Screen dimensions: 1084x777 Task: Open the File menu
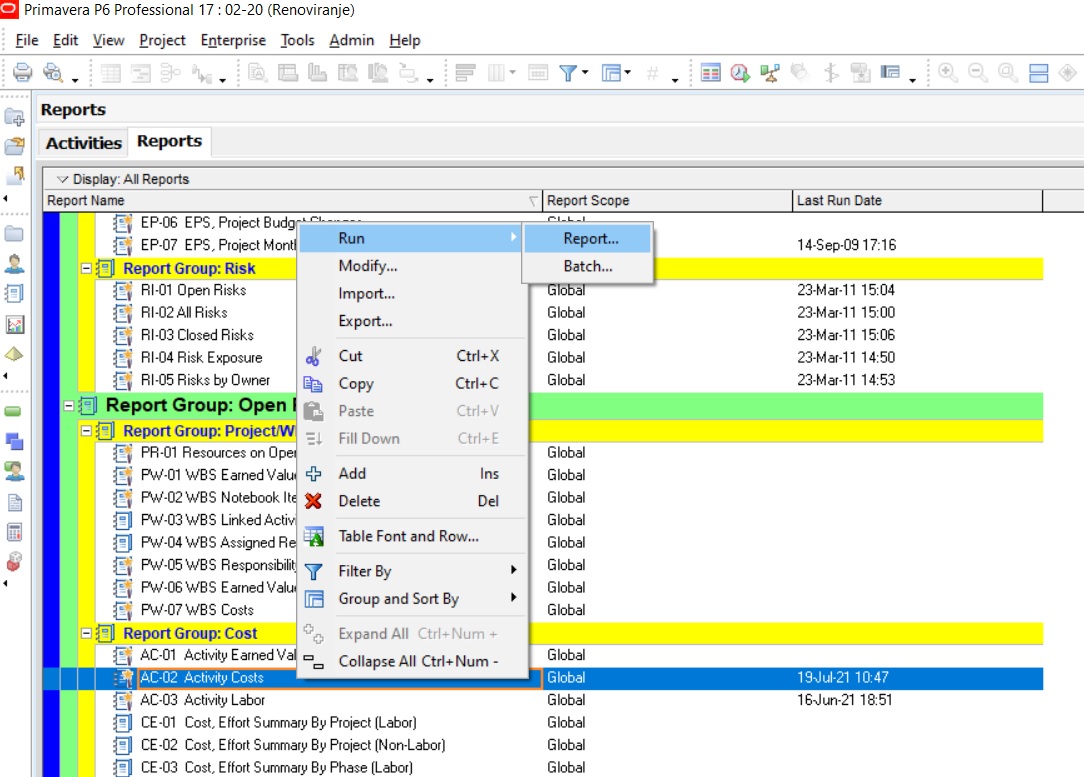27,40
